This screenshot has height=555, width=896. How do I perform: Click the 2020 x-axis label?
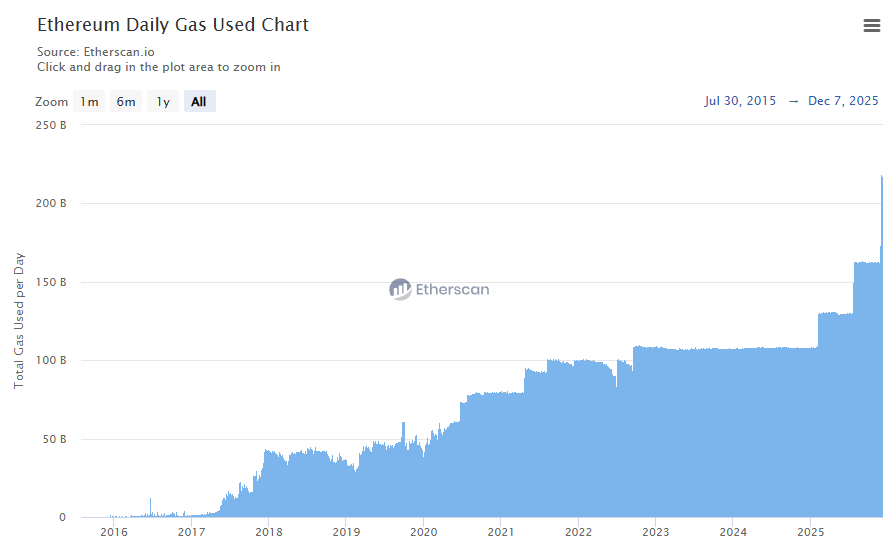tap(423, 532)
